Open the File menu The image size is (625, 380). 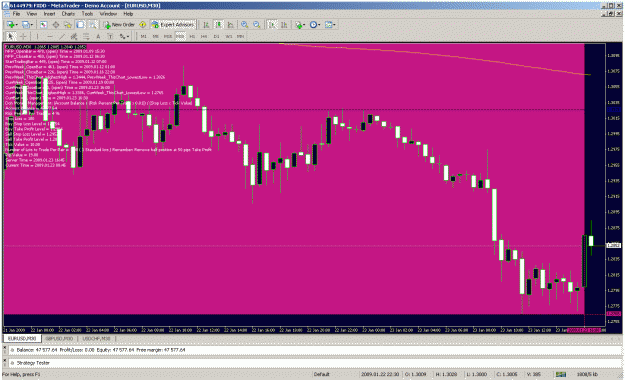coord(16,14)
